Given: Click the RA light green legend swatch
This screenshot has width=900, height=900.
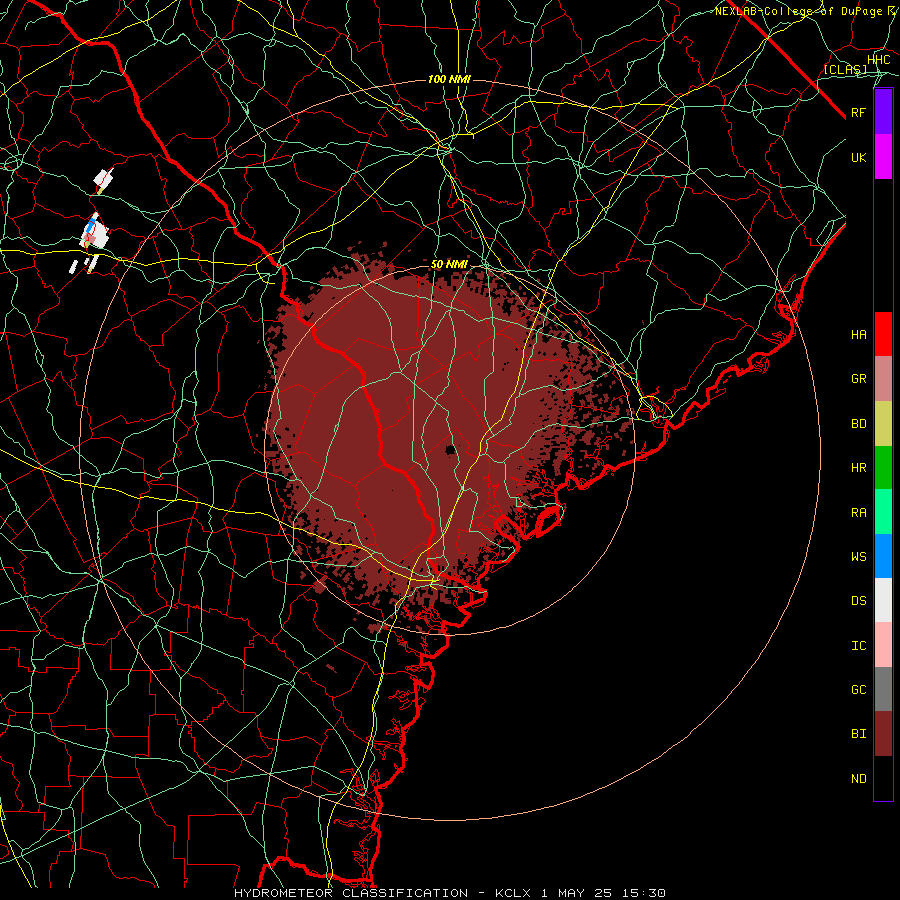Looking at the screenshot, I should [x=883, y=512].
